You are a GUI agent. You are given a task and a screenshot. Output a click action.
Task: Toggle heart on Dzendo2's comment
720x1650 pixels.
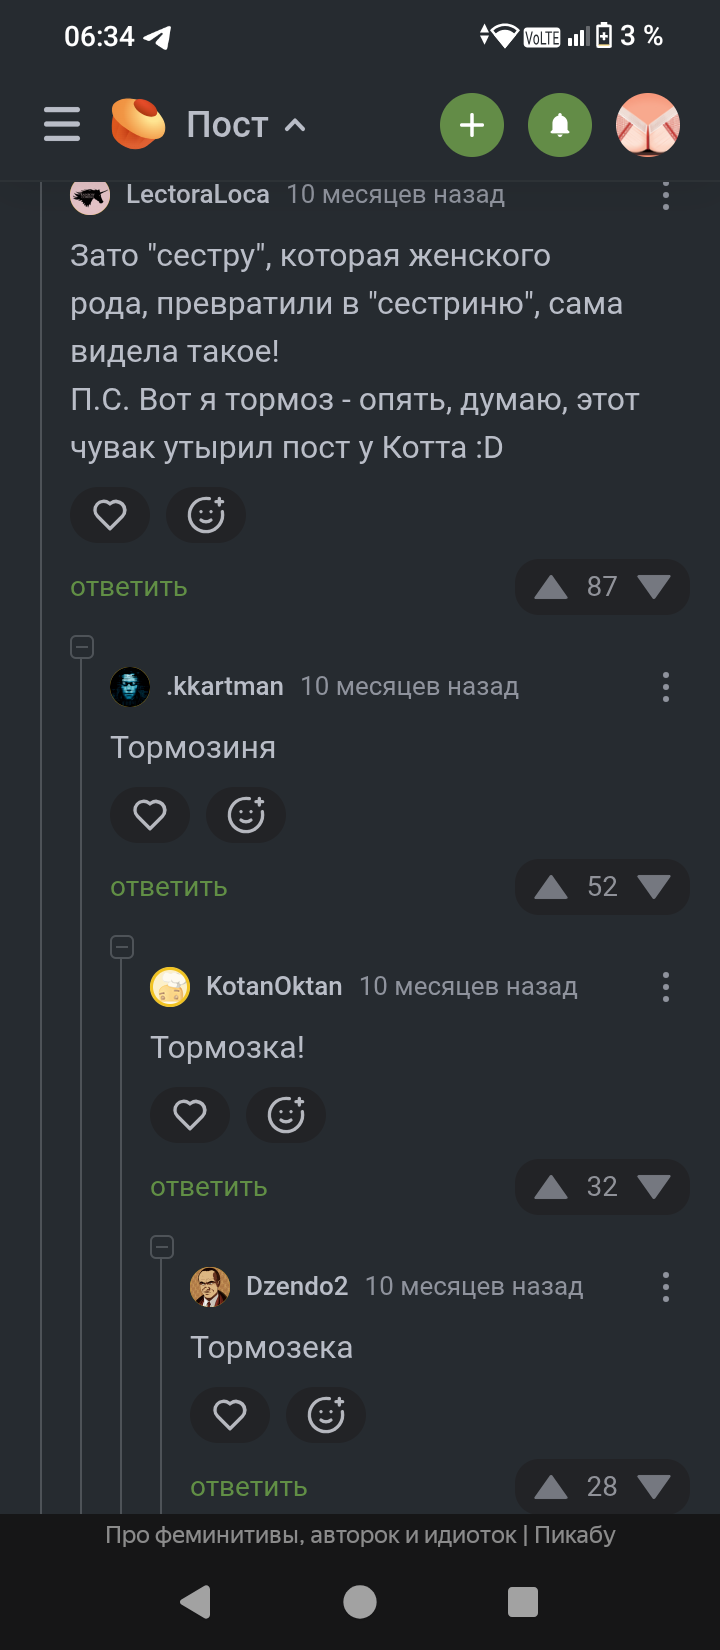tap(230, 1415)
